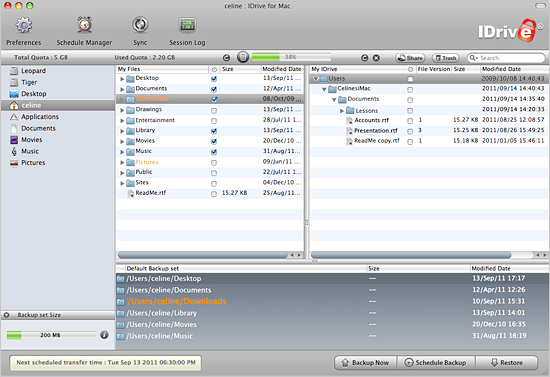Click the Sync toolbar icon

(140, 25)
